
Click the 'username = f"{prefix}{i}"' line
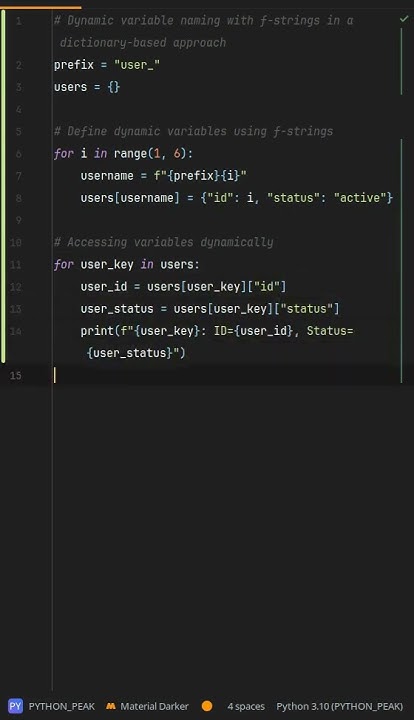click(163, 176)
